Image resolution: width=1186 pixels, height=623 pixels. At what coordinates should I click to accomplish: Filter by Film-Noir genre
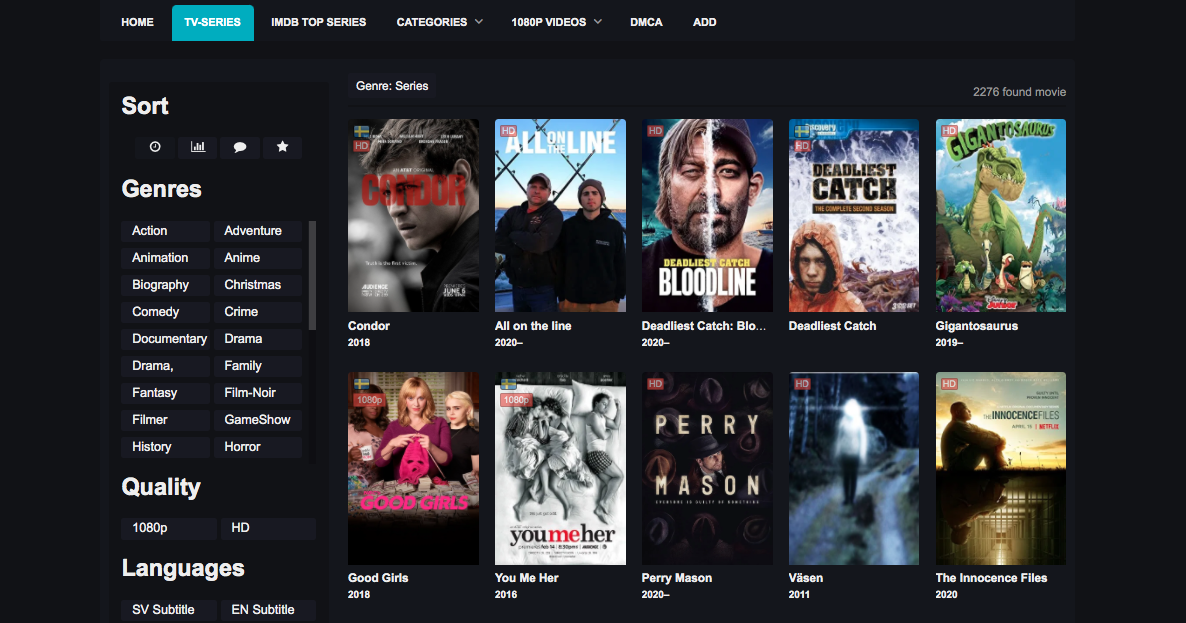(257, 393)
